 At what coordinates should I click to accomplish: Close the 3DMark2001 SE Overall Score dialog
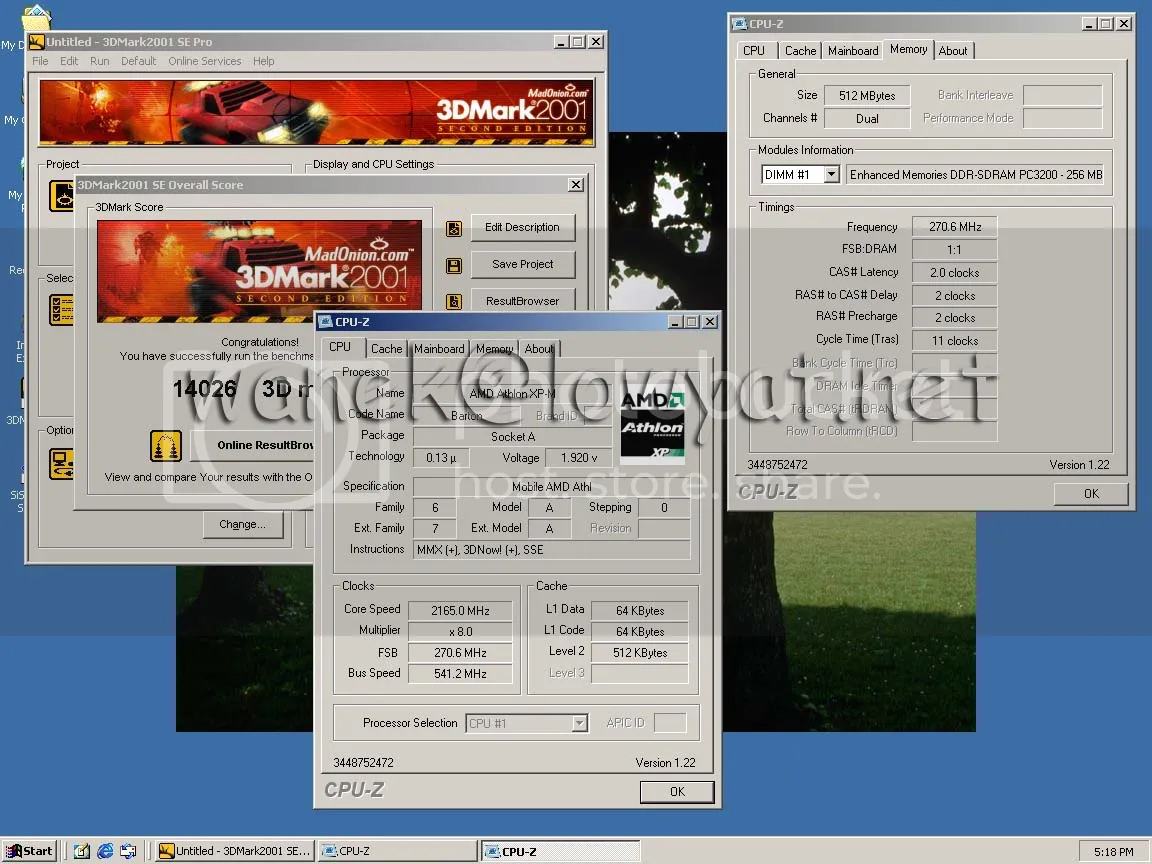(x=576, y=184)
